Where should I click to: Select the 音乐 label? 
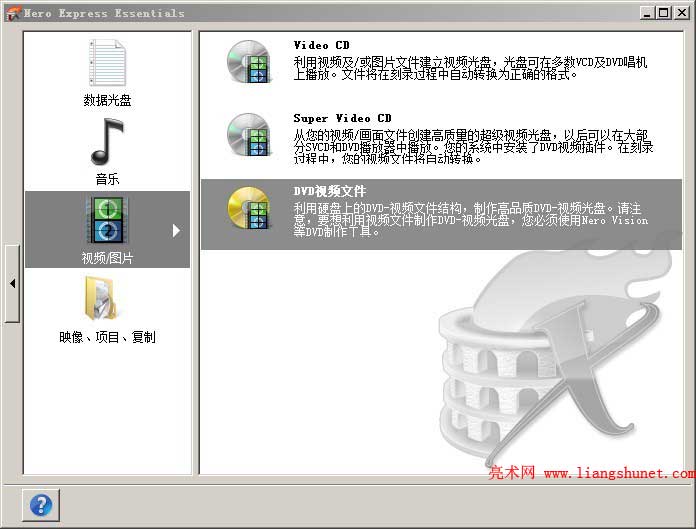(x=107, y=179)
